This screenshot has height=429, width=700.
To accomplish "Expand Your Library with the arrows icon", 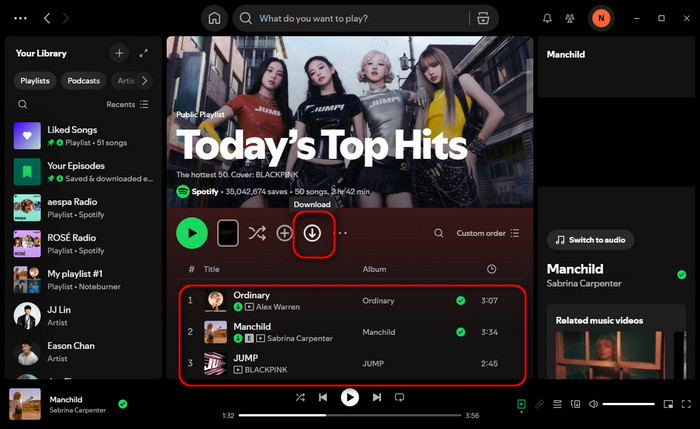I will click(x=143, y=53).
